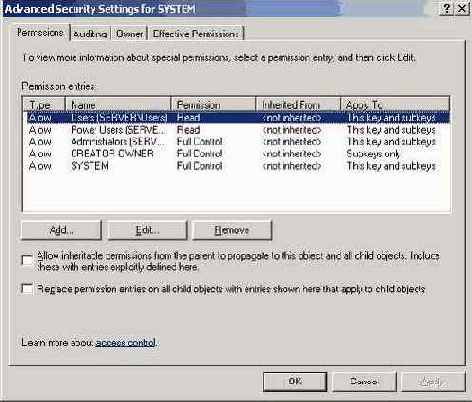Click the Edit button
The image size is (472, 402).
pos(147,230)
